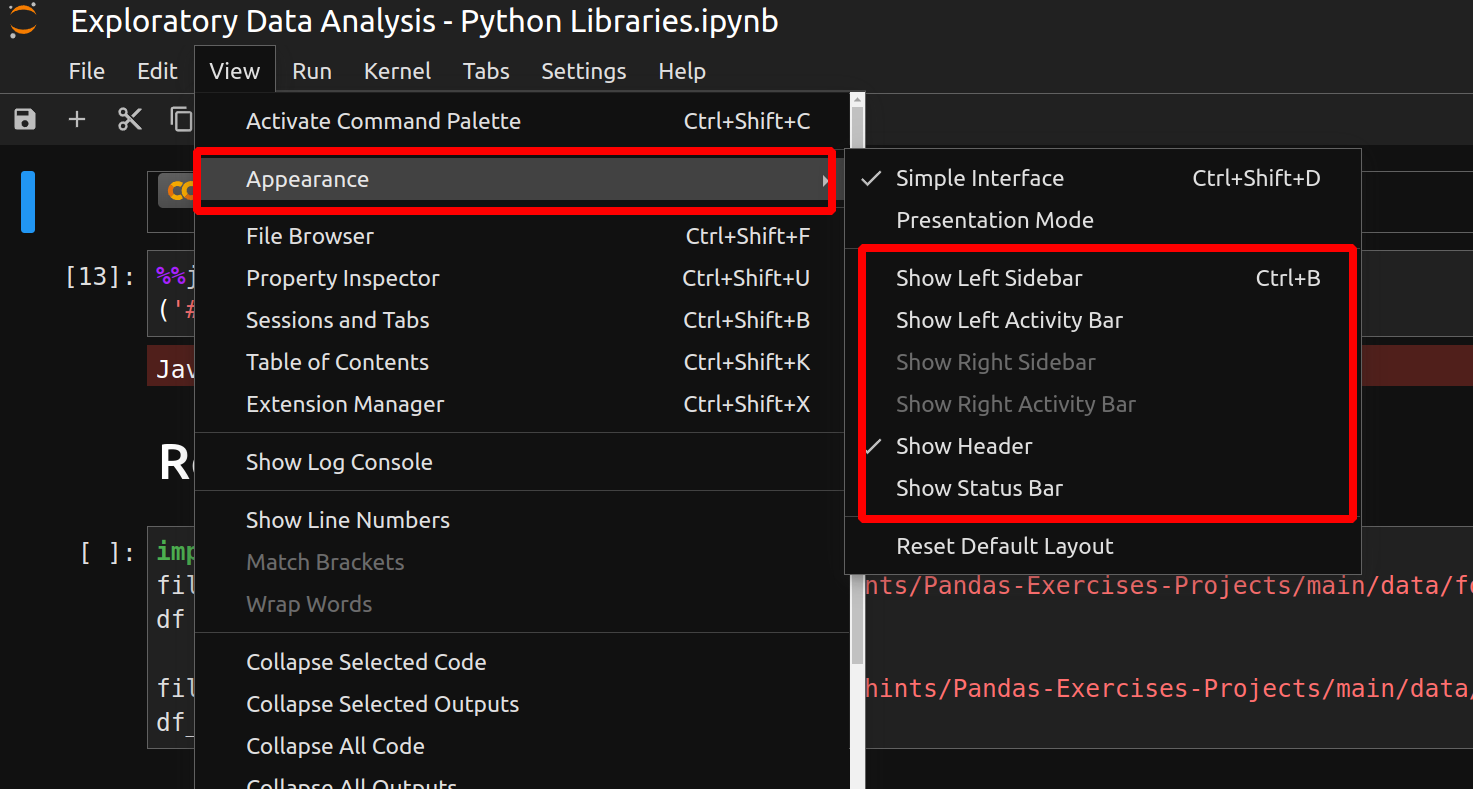Viewport: 1473px width, 789px height.
Task: Cut selected cells with the scissors icon
Action: point(130,119)
